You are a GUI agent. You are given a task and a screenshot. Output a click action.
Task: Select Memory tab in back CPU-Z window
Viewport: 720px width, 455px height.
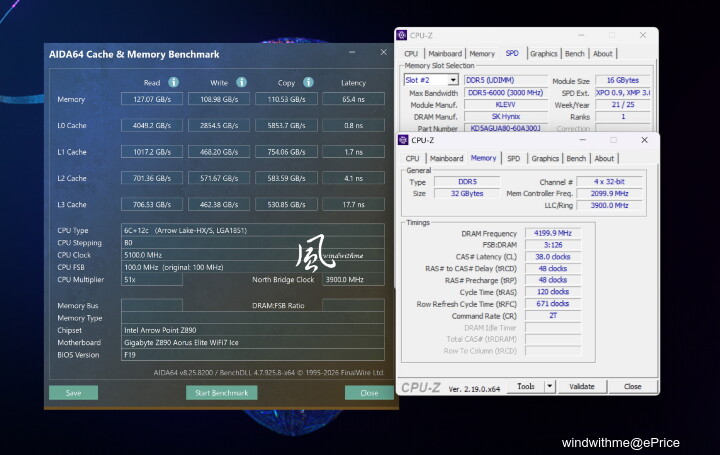pyautogui.click(x=482, y=54)
